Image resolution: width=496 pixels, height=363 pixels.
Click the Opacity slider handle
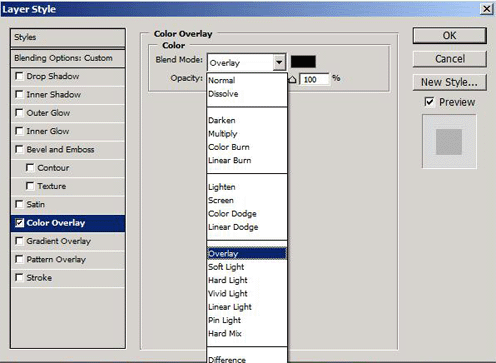click(x=292, y=79)
